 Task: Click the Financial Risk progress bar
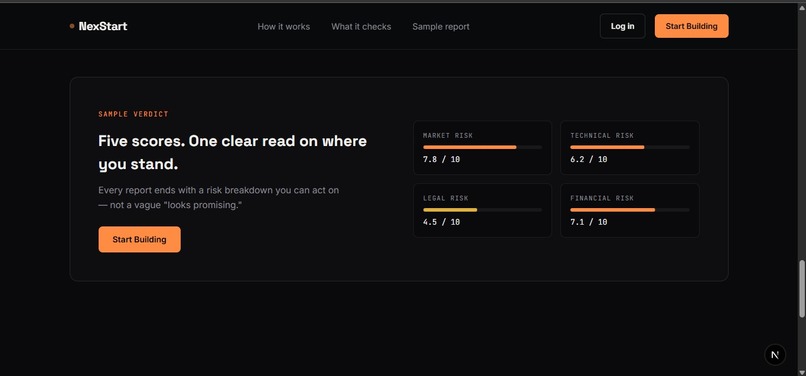(630, 210)
